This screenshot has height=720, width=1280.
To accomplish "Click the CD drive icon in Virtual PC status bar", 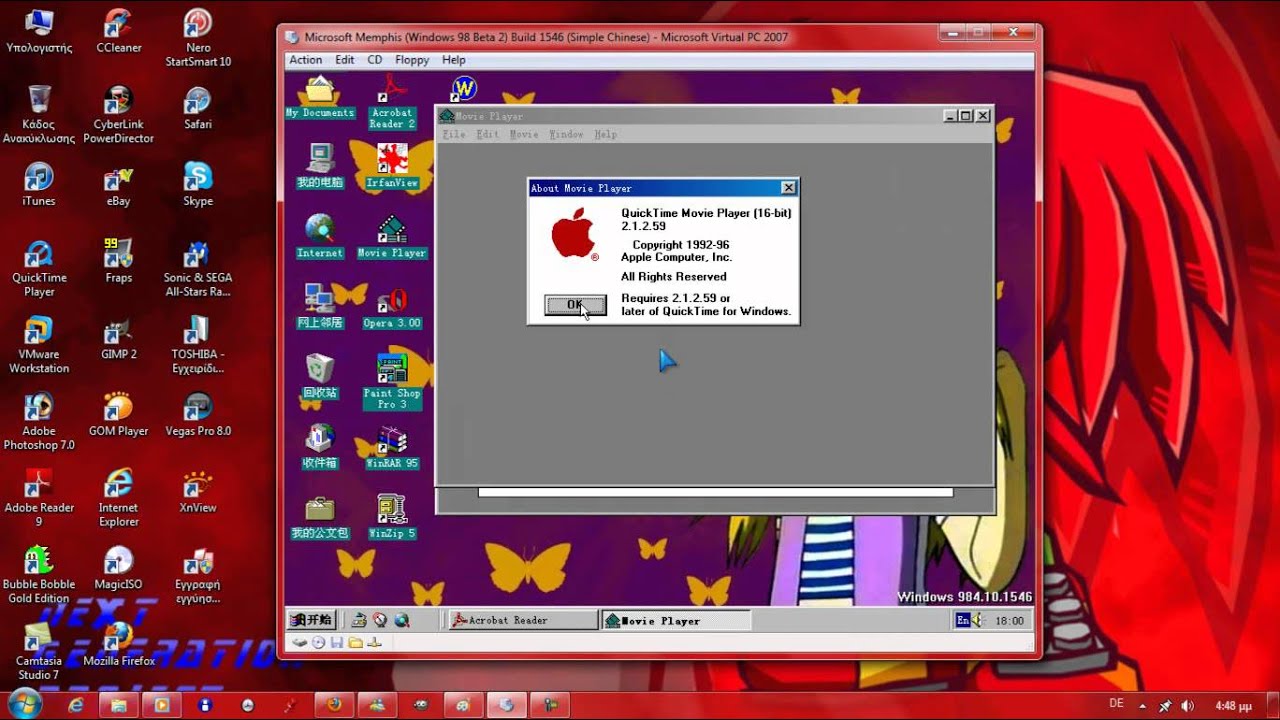I will coord(318,642).
